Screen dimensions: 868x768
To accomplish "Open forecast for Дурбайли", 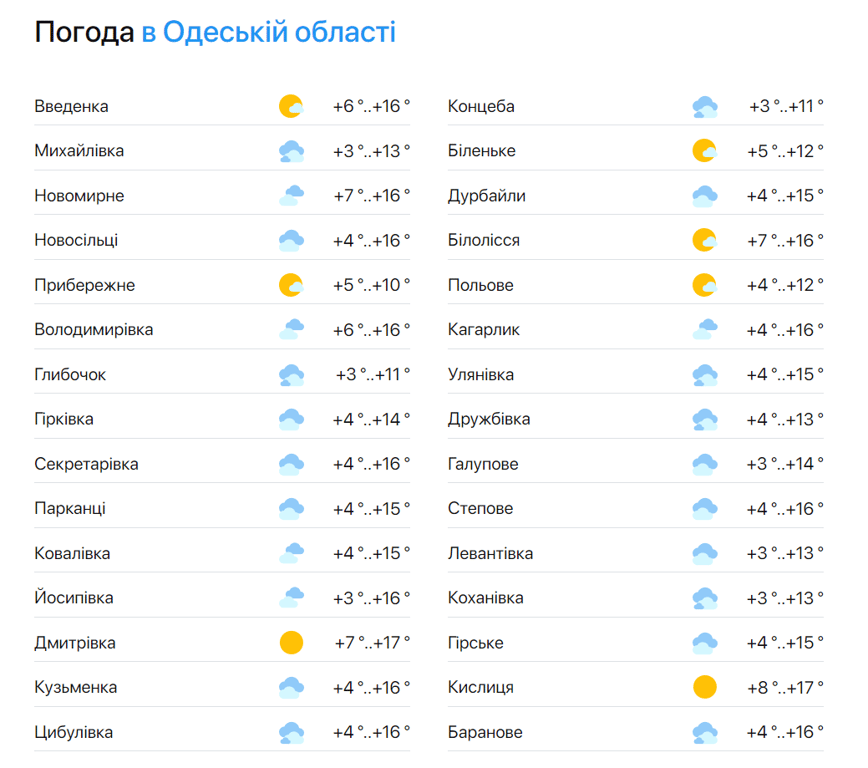I will 486,196.
